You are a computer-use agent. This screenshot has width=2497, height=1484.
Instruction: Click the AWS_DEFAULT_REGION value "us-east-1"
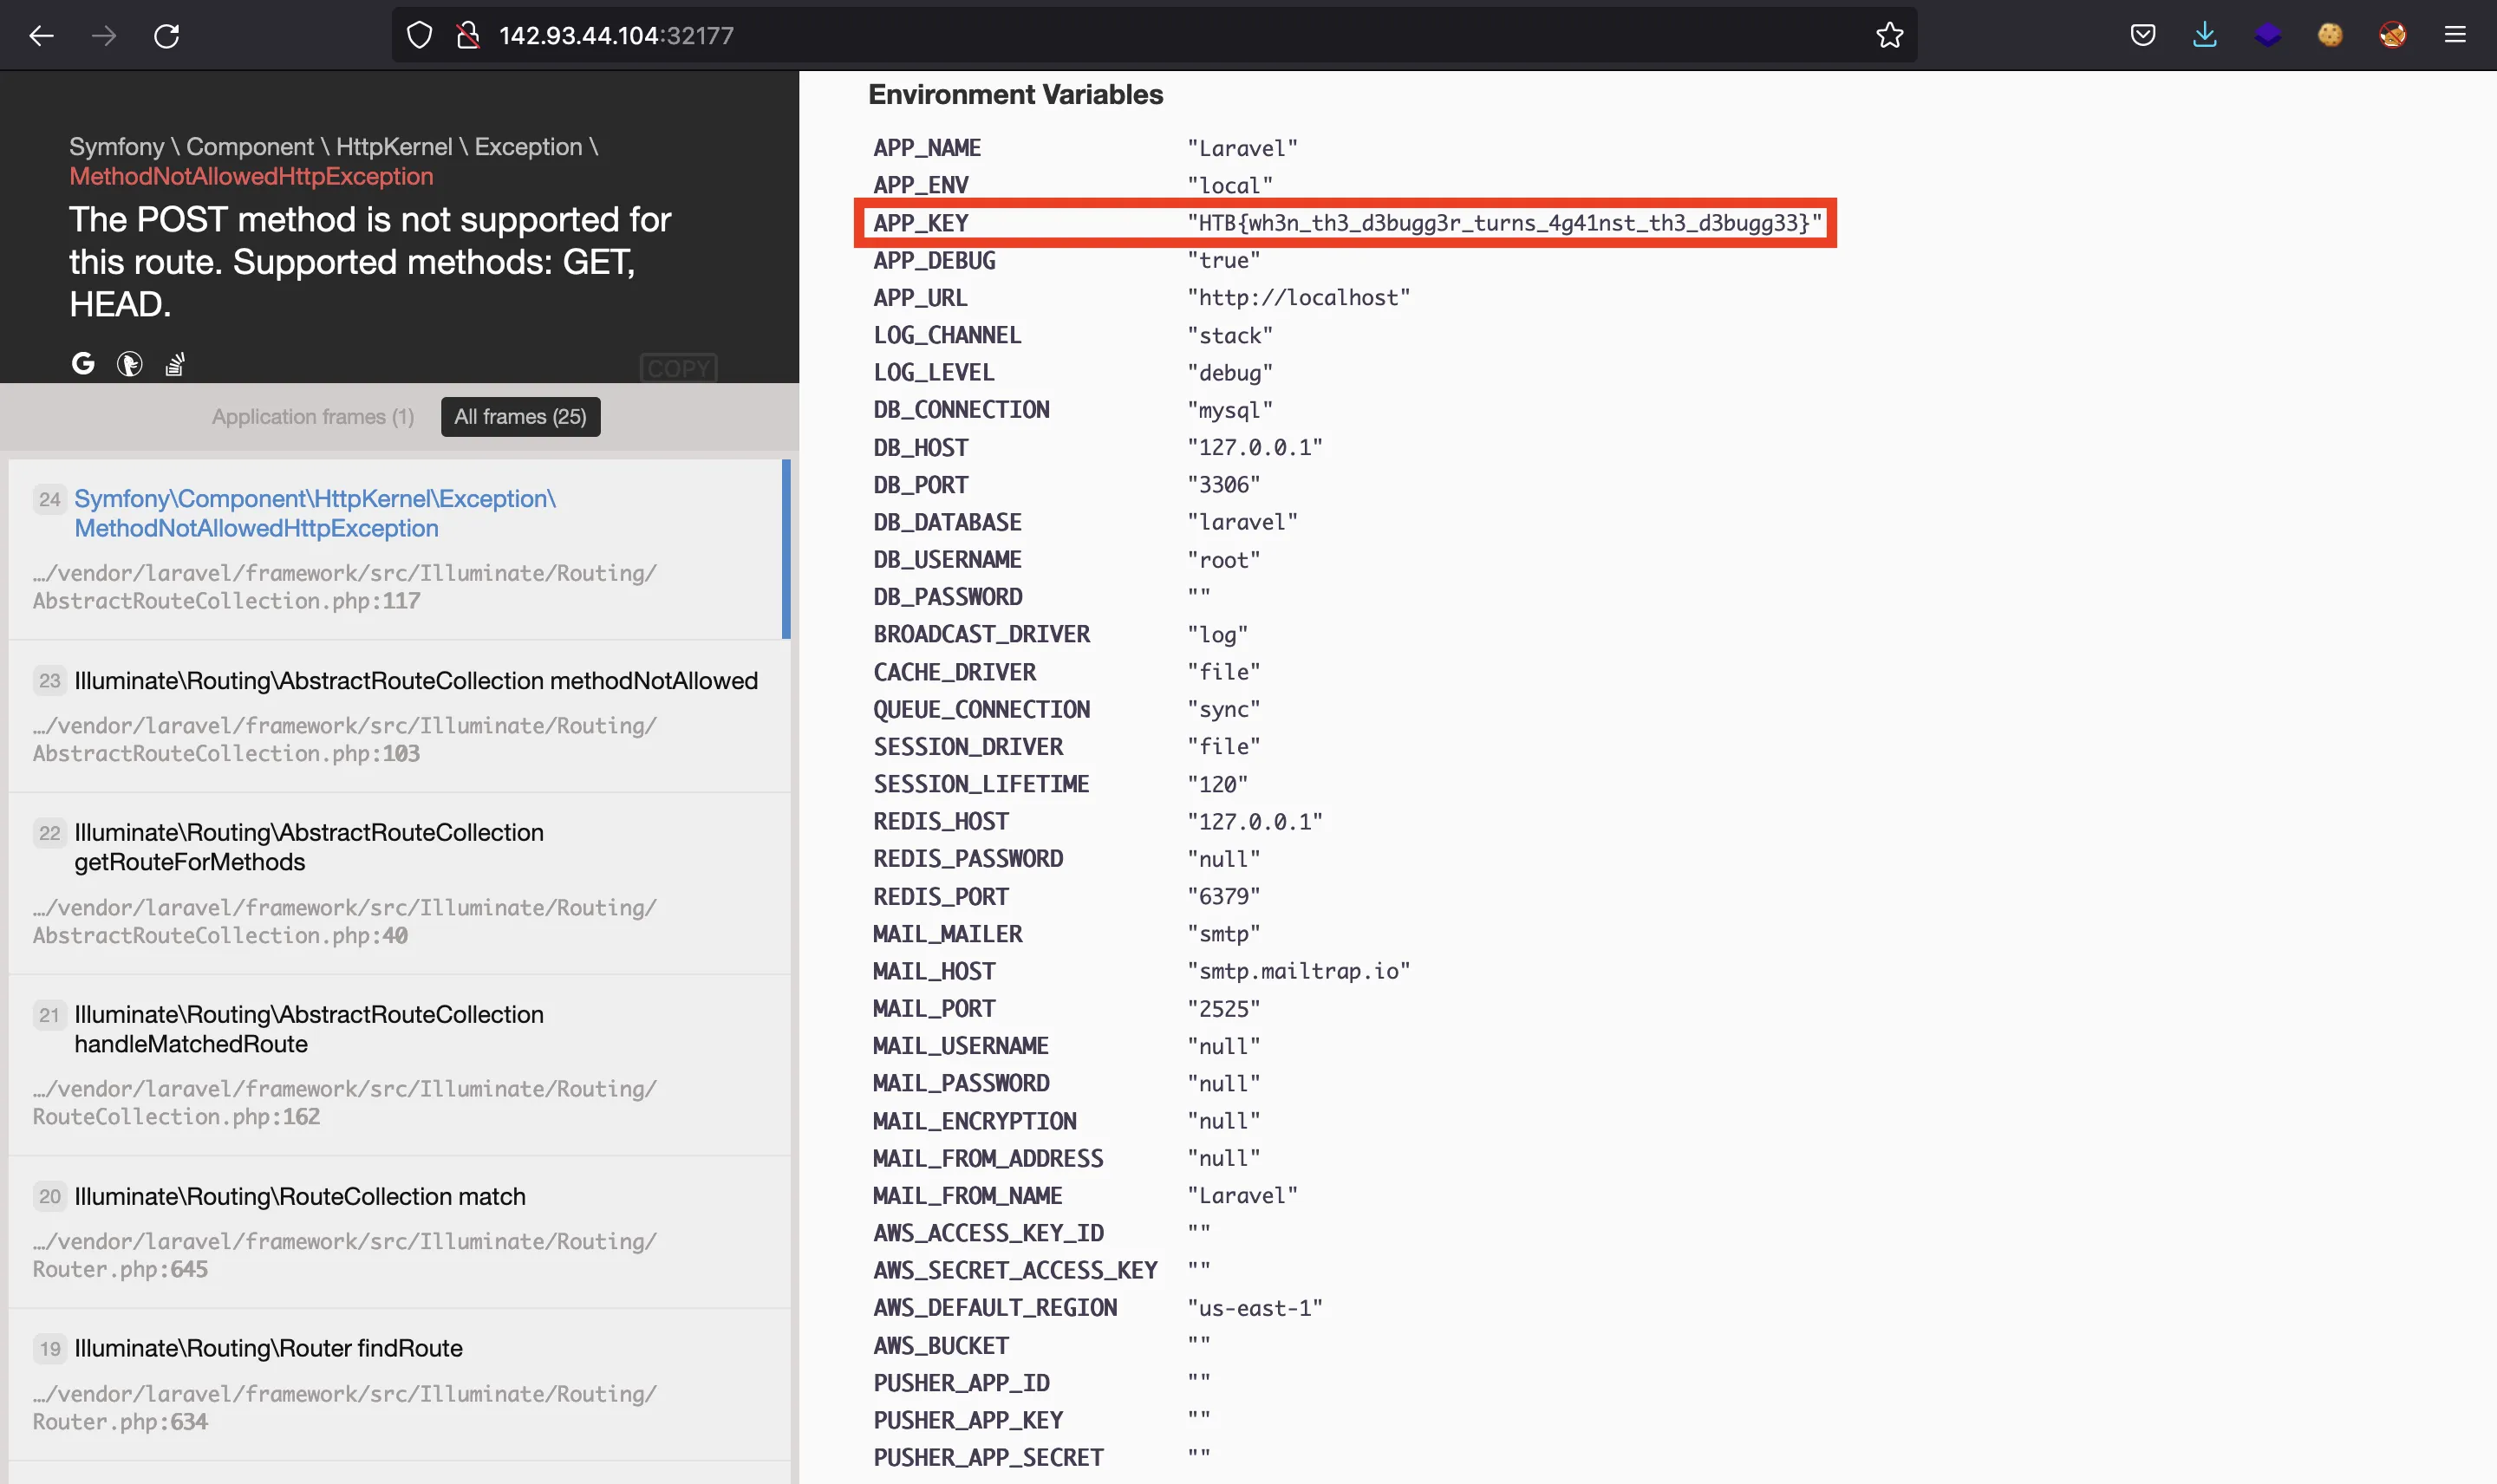[1255, 1308]
